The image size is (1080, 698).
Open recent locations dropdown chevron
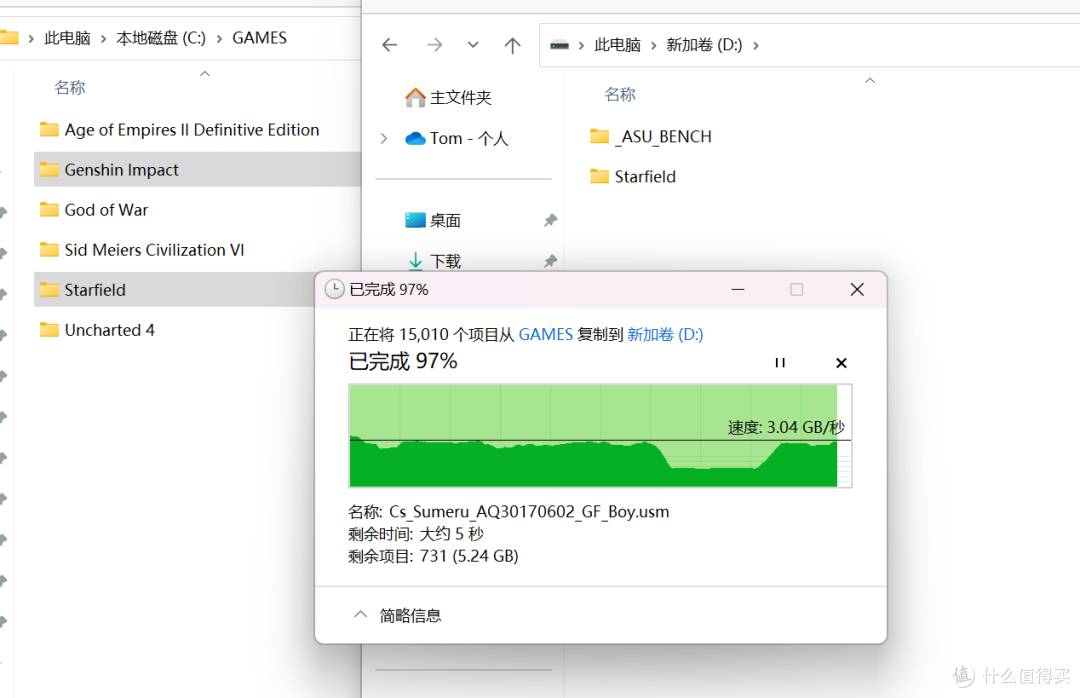[472, 45]
